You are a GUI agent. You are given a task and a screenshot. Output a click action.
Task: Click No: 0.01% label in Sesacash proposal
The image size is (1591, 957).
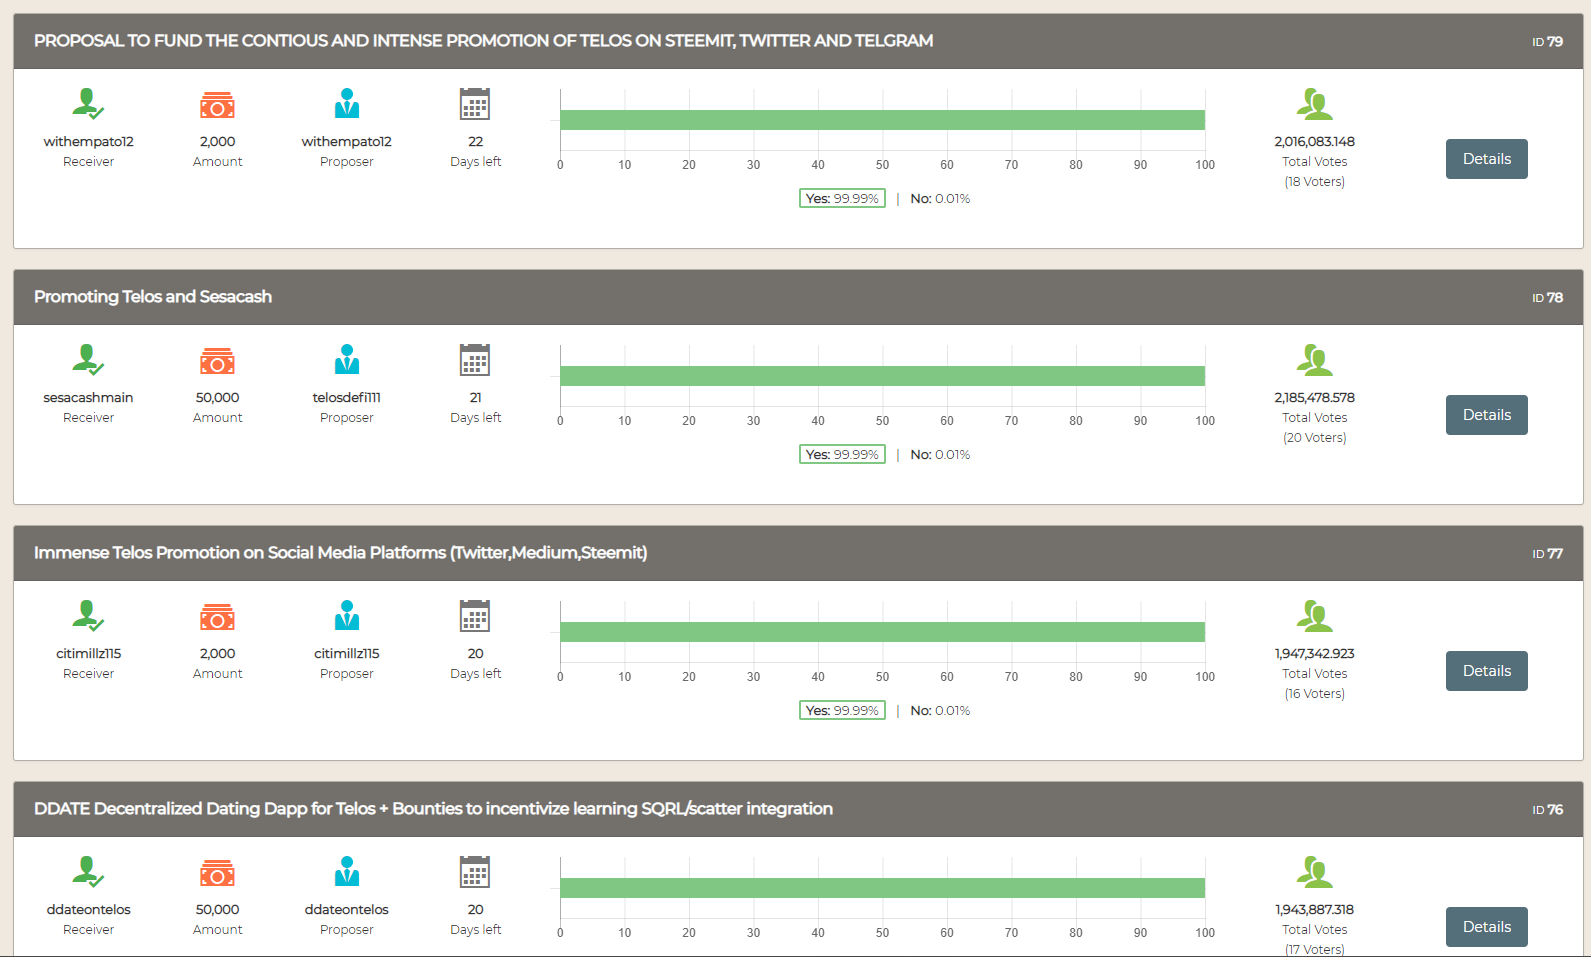click(940, 454)
